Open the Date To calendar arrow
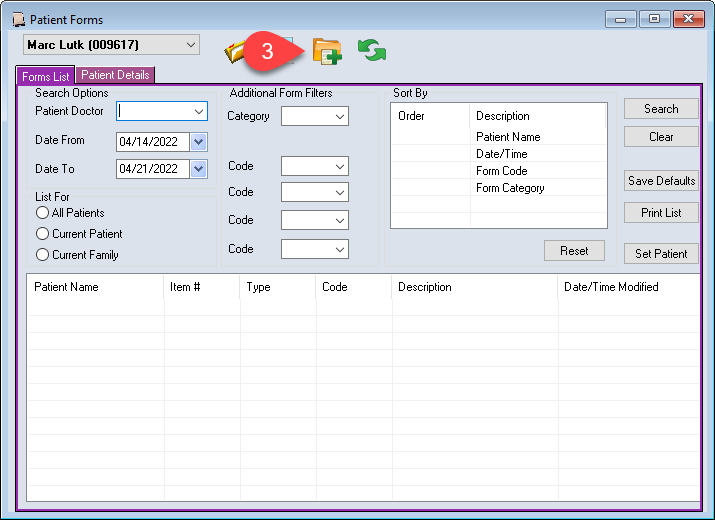Image resolution: width=715 pixels, height=520 pixels. [198, 169]
